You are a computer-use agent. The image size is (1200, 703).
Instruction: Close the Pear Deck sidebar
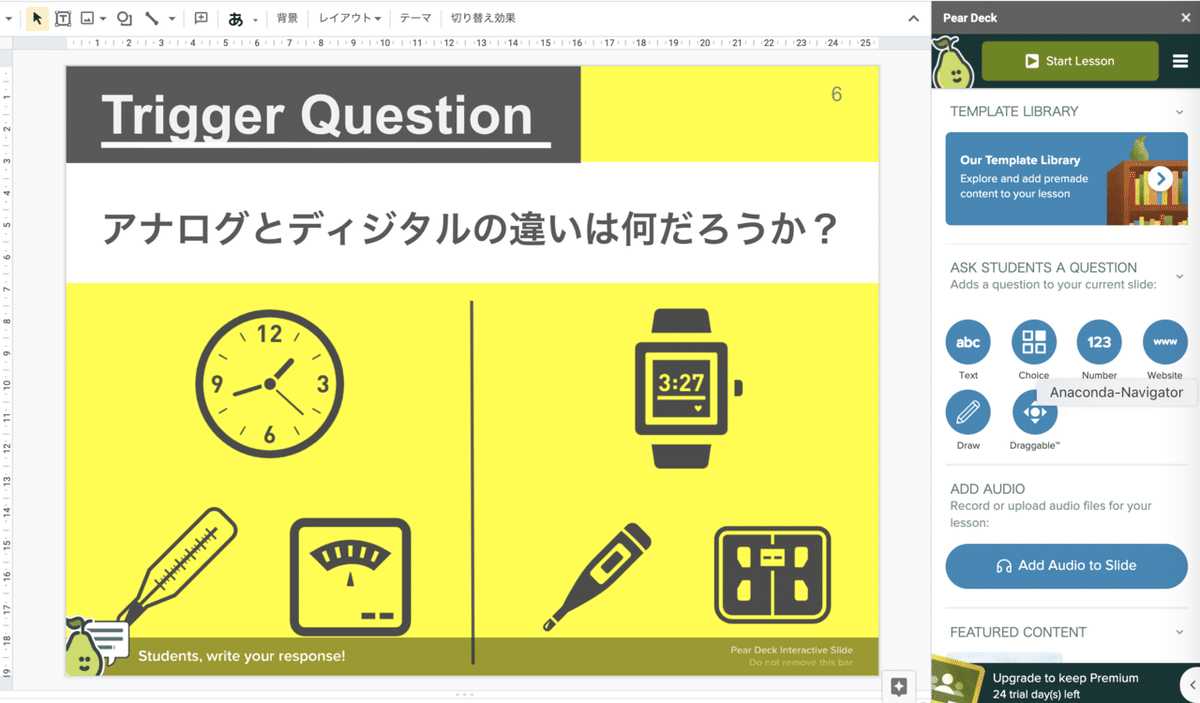(x=1186, y=17)
